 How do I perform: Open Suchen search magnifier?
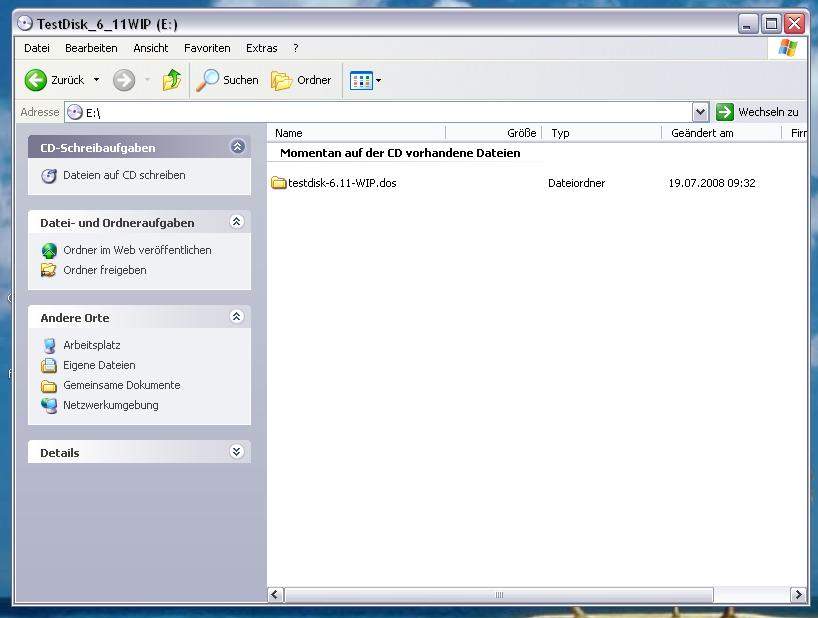pyautogui.click(x=227, y=80)
